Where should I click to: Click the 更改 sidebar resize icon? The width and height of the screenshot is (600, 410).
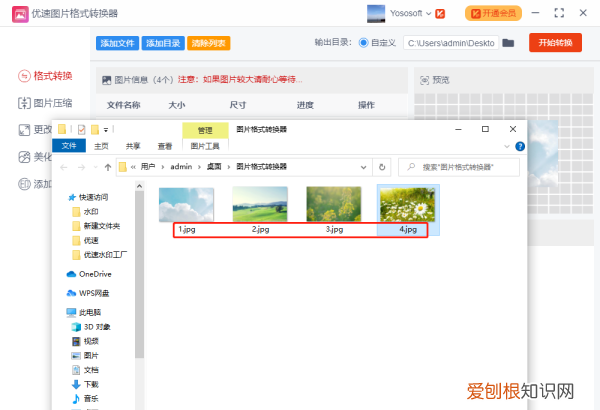pos(24,130)
